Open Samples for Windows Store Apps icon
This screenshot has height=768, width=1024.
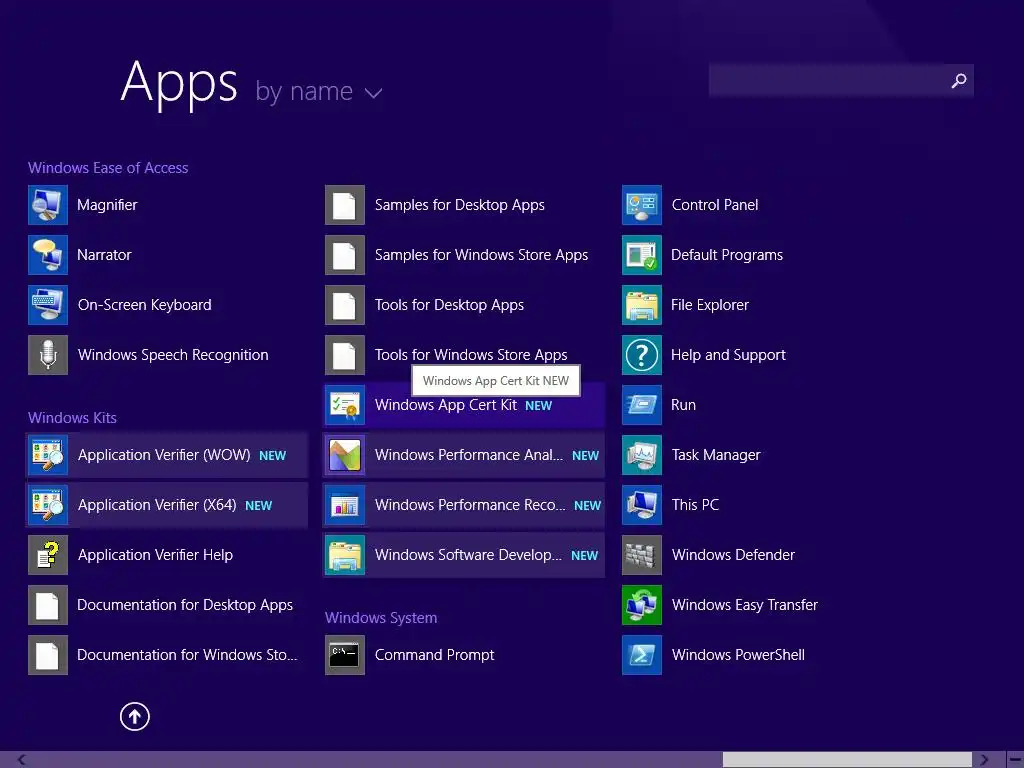[345, 255]
